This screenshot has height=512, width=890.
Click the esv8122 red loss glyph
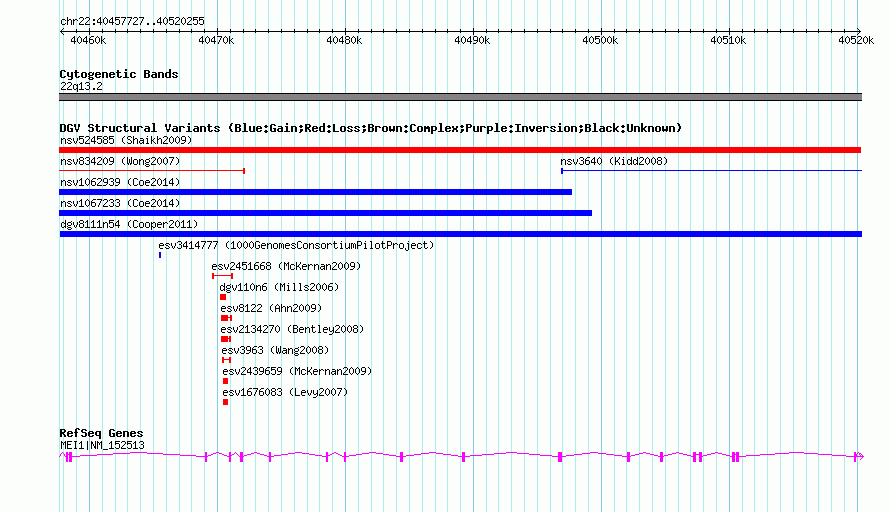pos(226,318)
